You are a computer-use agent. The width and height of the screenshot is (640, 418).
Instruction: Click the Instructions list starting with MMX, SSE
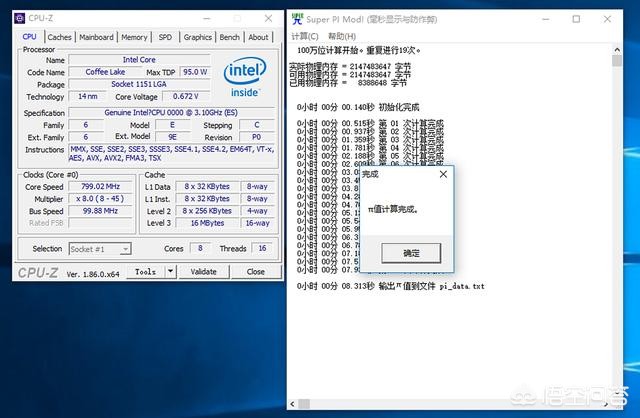171,153
